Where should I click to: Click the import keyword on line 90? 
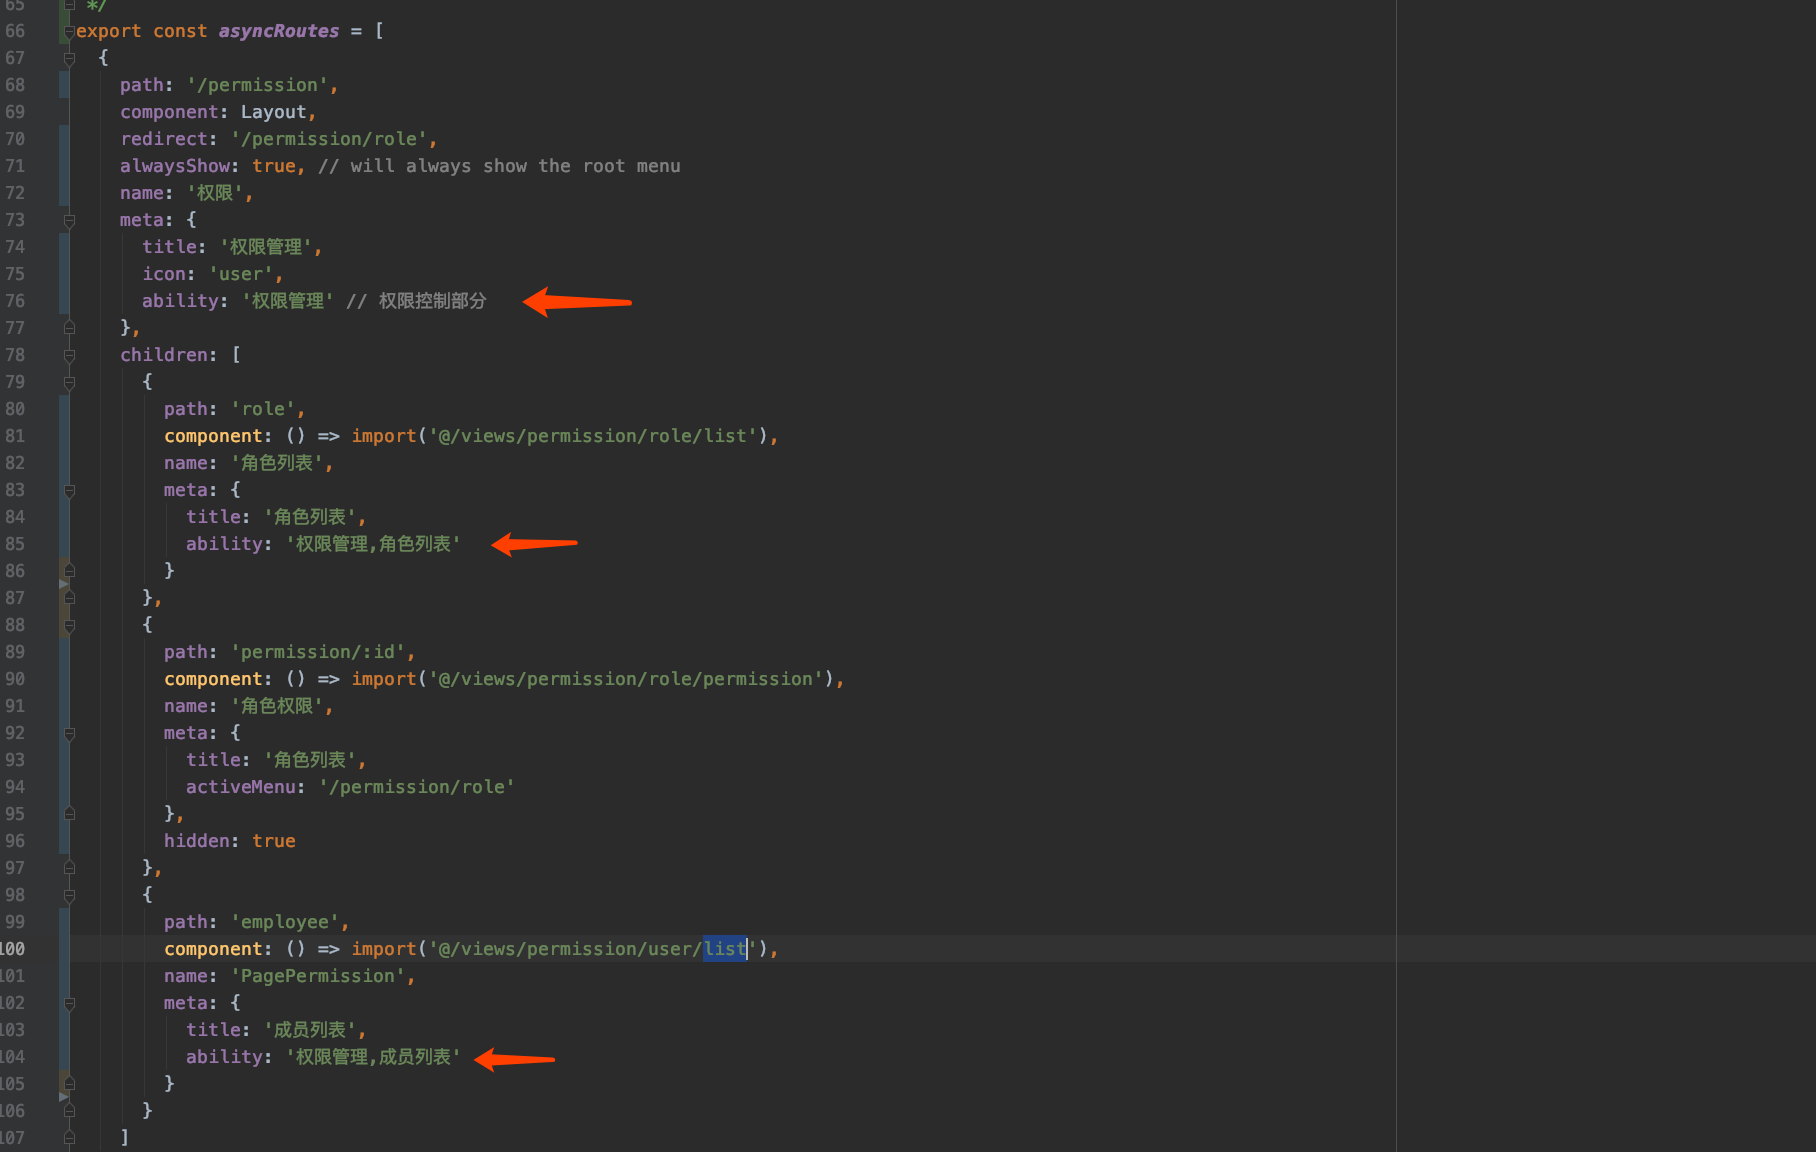pyautogui.click(x=384, y=679)
